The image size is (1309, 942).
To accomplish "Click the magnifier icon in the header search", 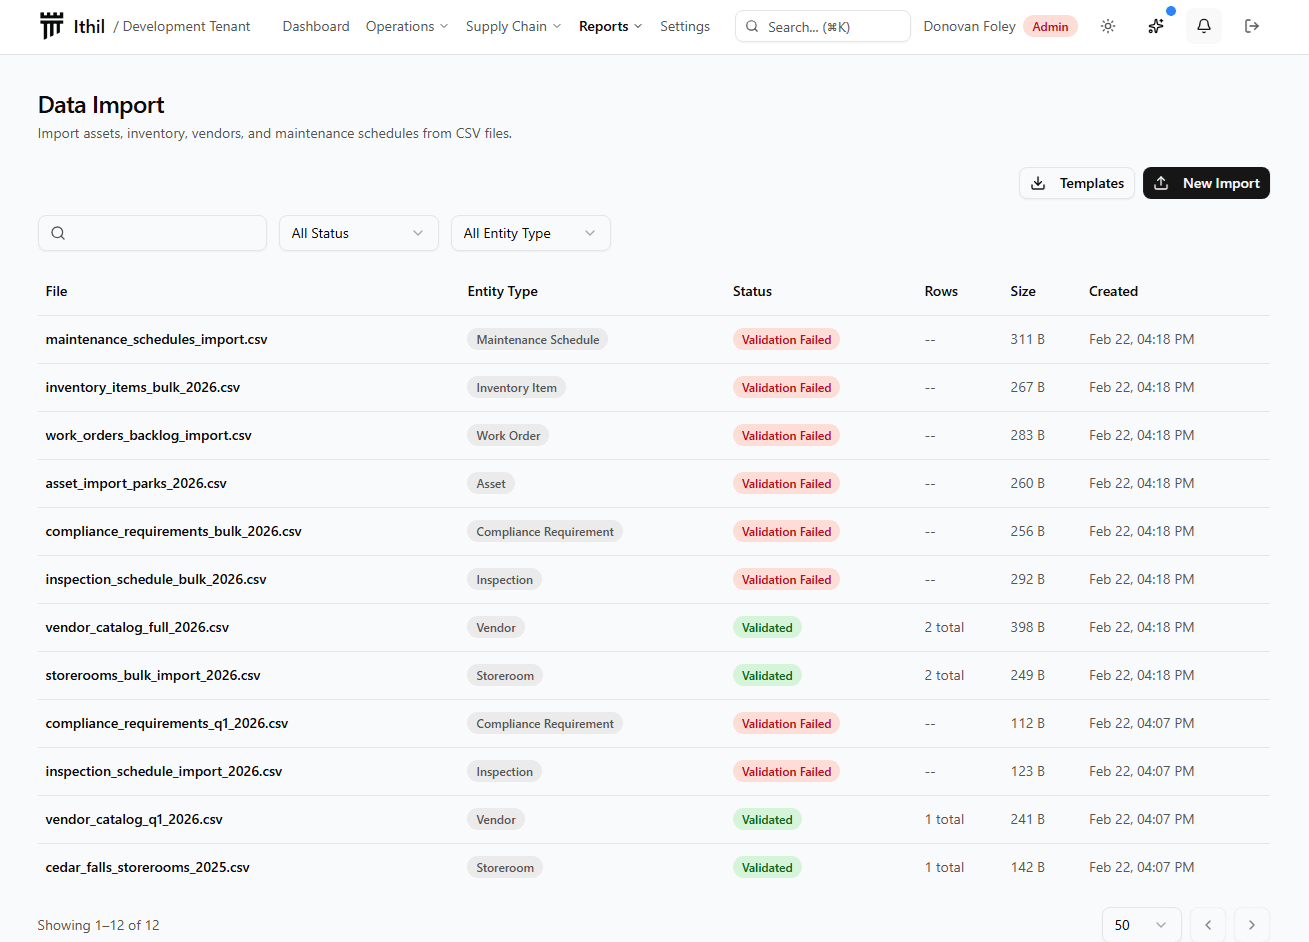I will coord(752,26).
